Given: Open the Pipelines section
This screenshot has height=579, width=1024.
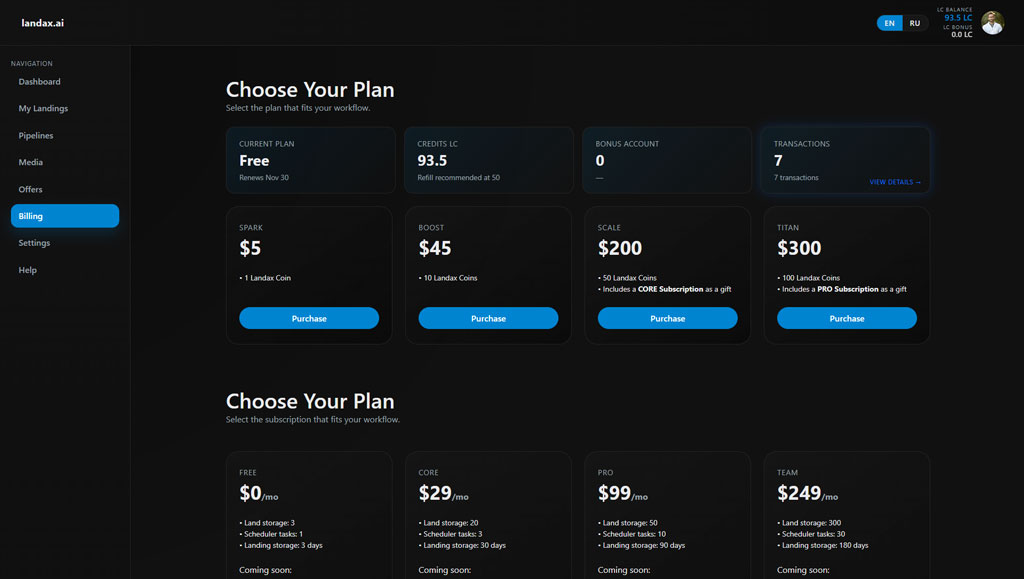Looking at the screenshot, I should (36, 136).
